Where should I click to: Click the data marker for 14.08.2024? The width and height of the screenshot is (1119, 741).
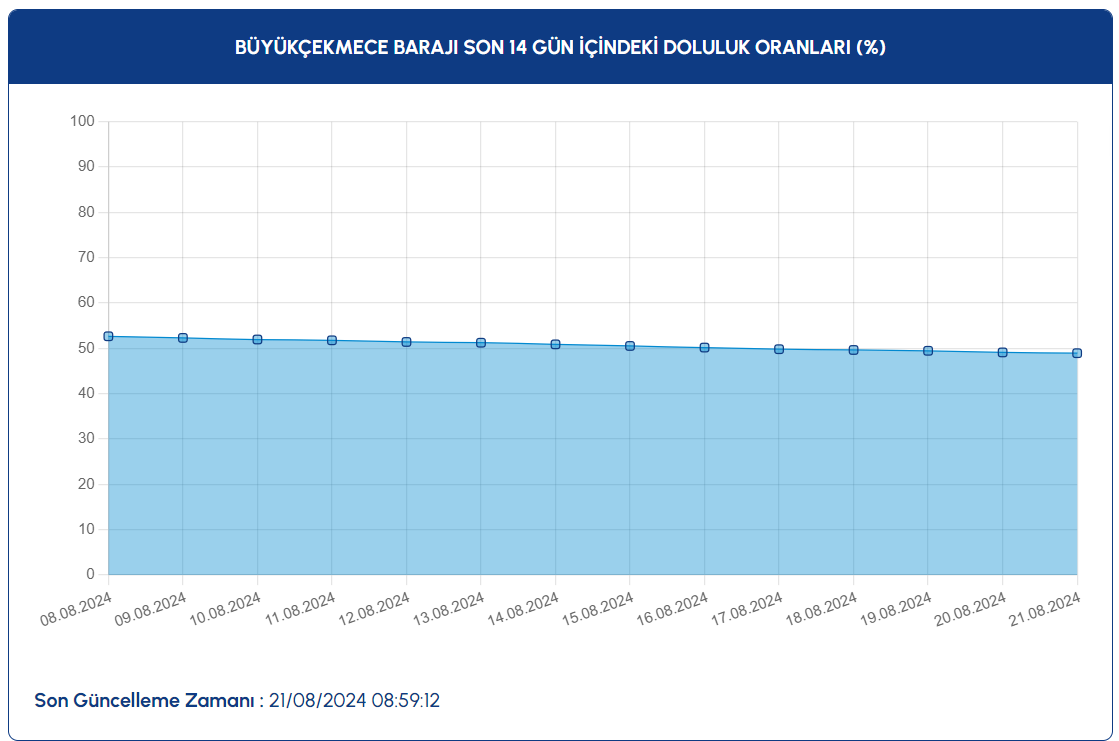tap(555, 345)
